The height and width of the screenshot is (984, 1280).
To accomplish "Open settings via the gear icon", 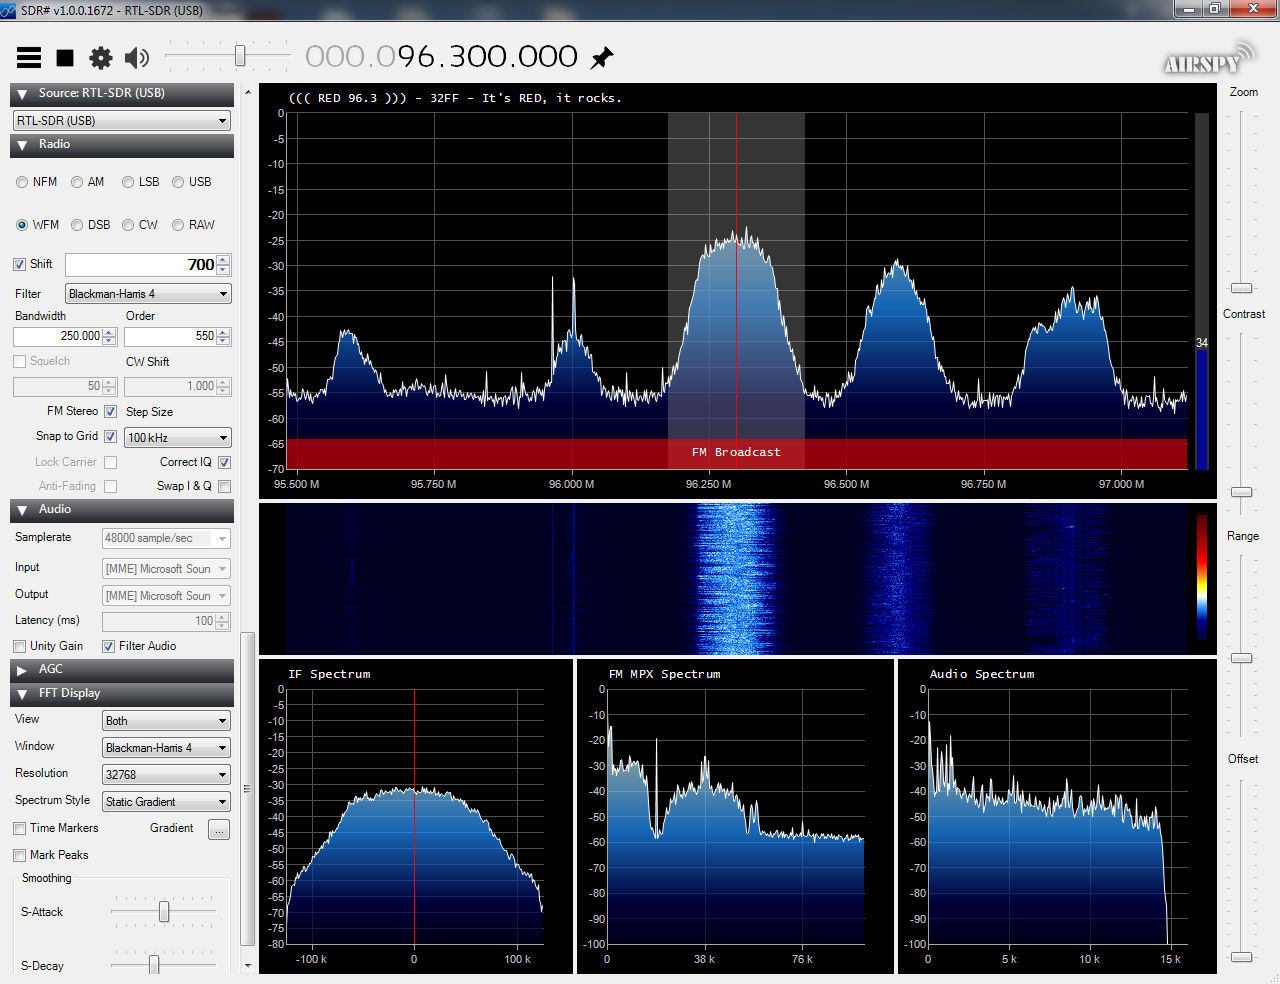I will pos(101,58).
